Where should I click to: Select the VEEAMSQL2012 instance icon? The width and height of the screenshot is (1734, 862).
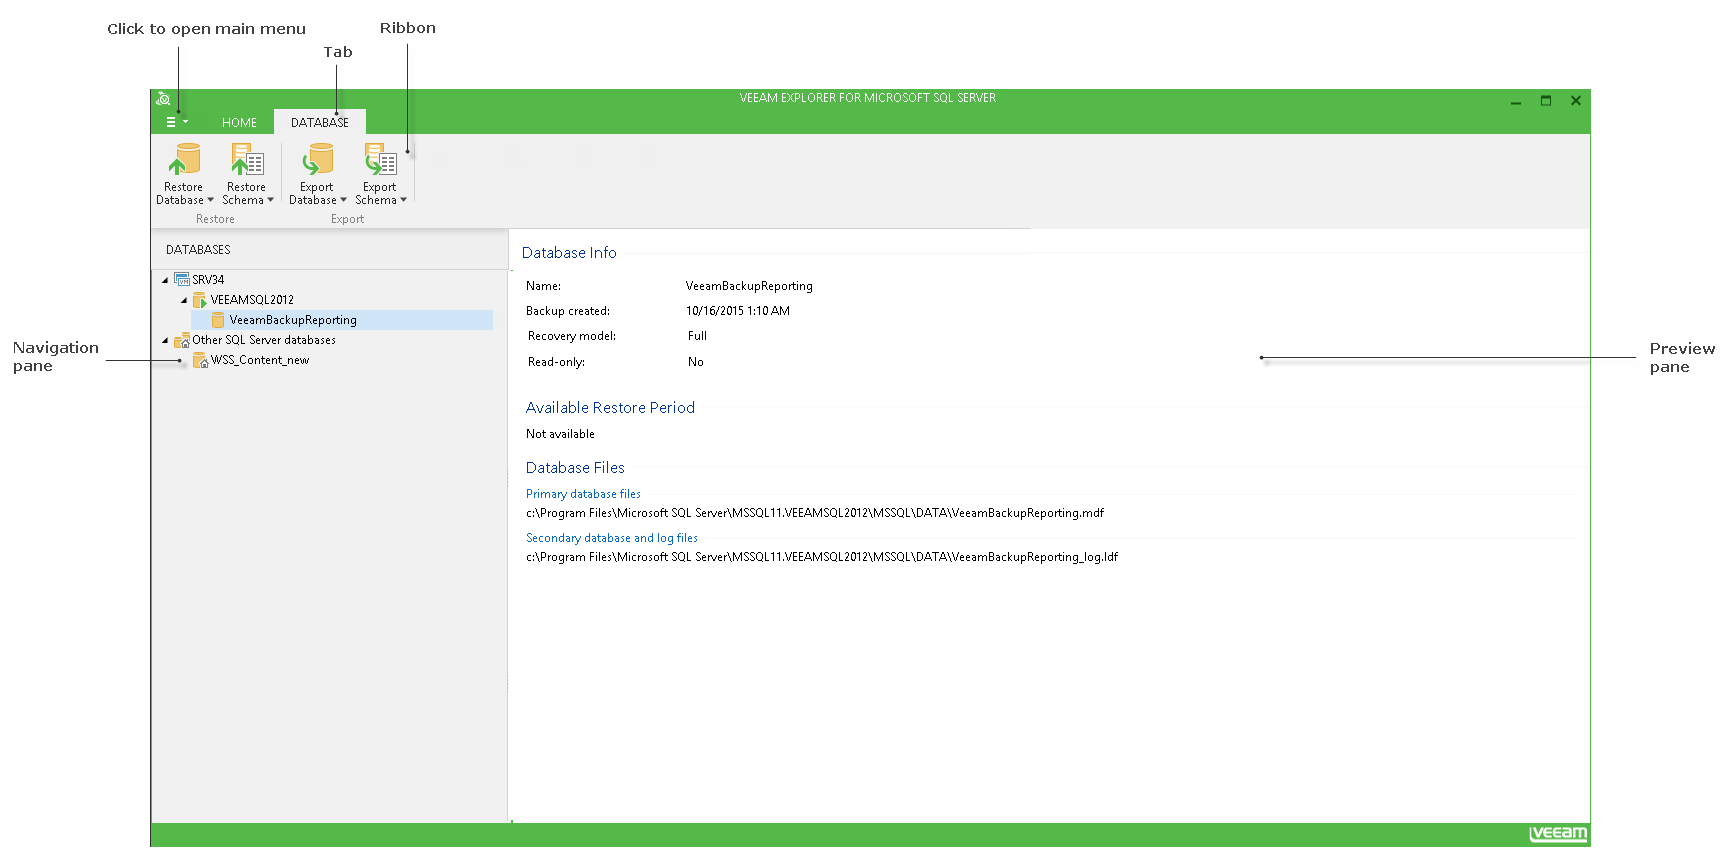coord(199,300)
